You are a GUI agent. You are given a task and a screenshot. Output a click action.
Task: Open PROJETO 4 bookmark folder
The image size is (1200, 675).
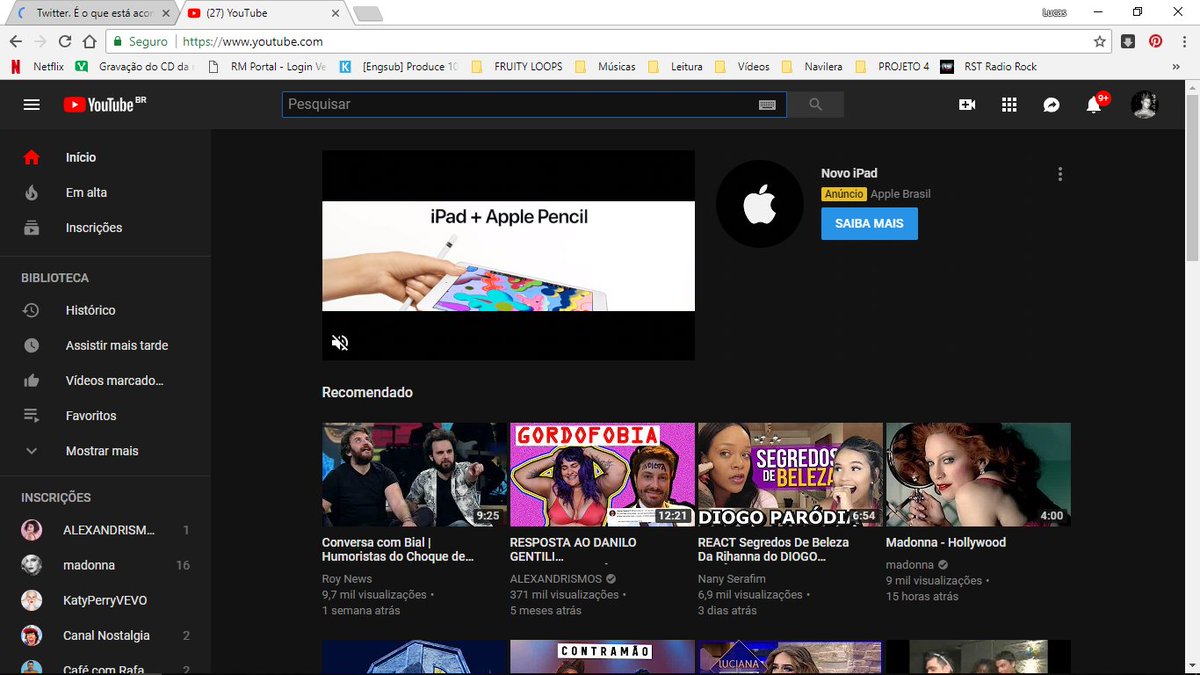[894, 67]
